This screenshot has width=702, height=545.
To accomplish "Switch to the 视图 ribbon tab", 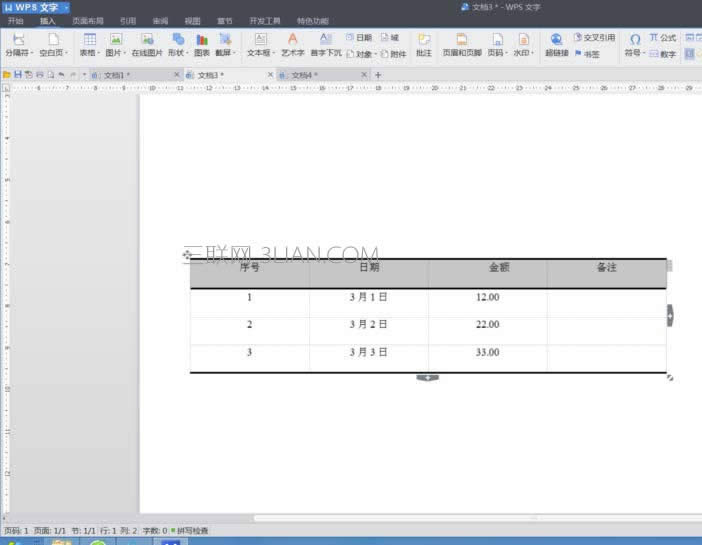I will pos(193,21).
